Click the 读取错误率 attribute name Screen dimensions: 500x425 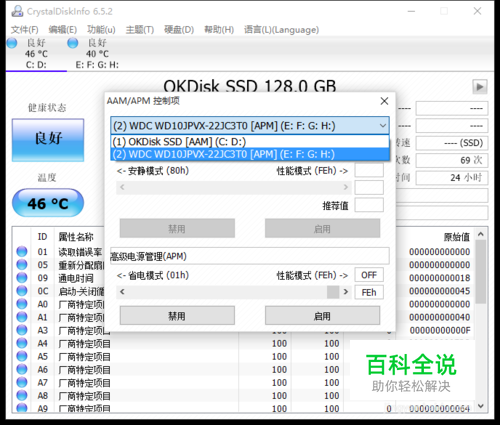tap(80, 252)
